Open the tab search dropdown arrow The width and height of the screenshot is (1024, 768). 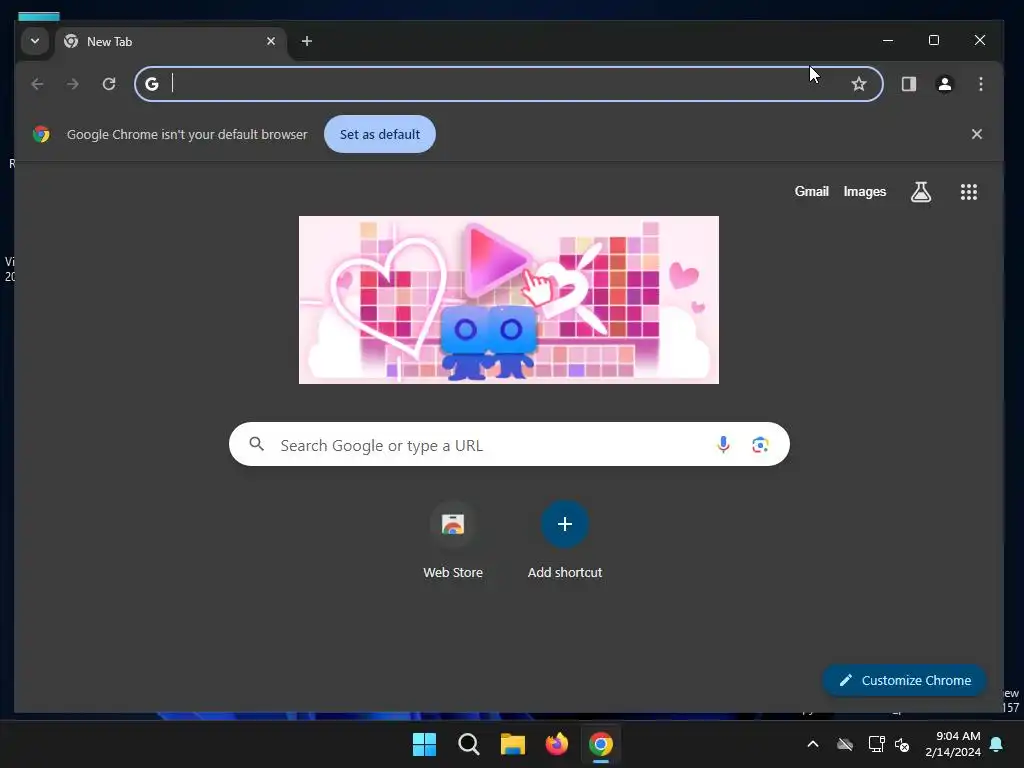tap(35, 41)
